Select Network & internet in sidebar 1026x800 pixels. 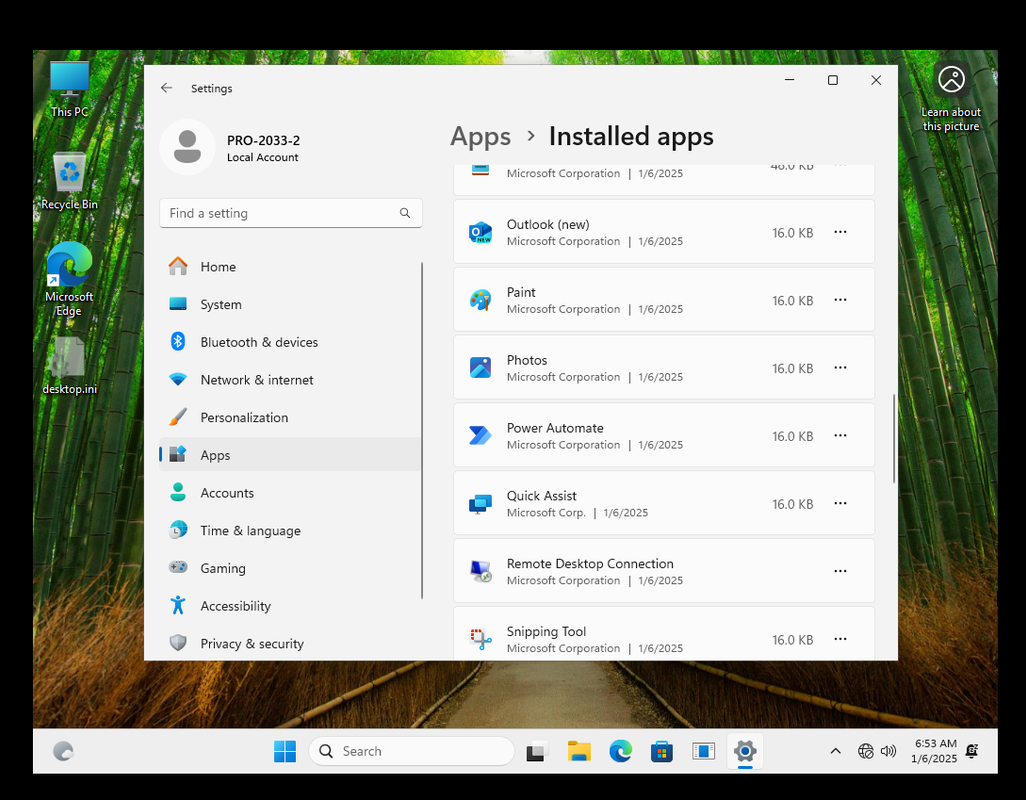(290, 380)
